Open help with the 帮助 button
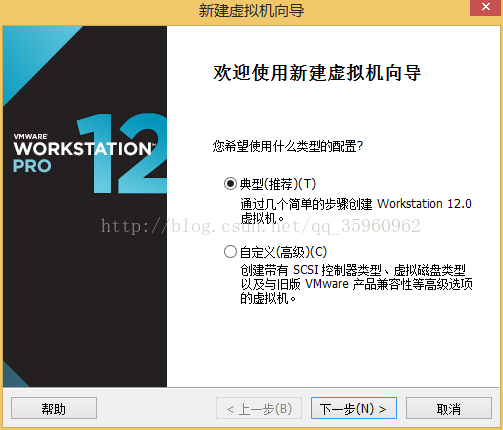Screen dimensions: 503x430 54,408
